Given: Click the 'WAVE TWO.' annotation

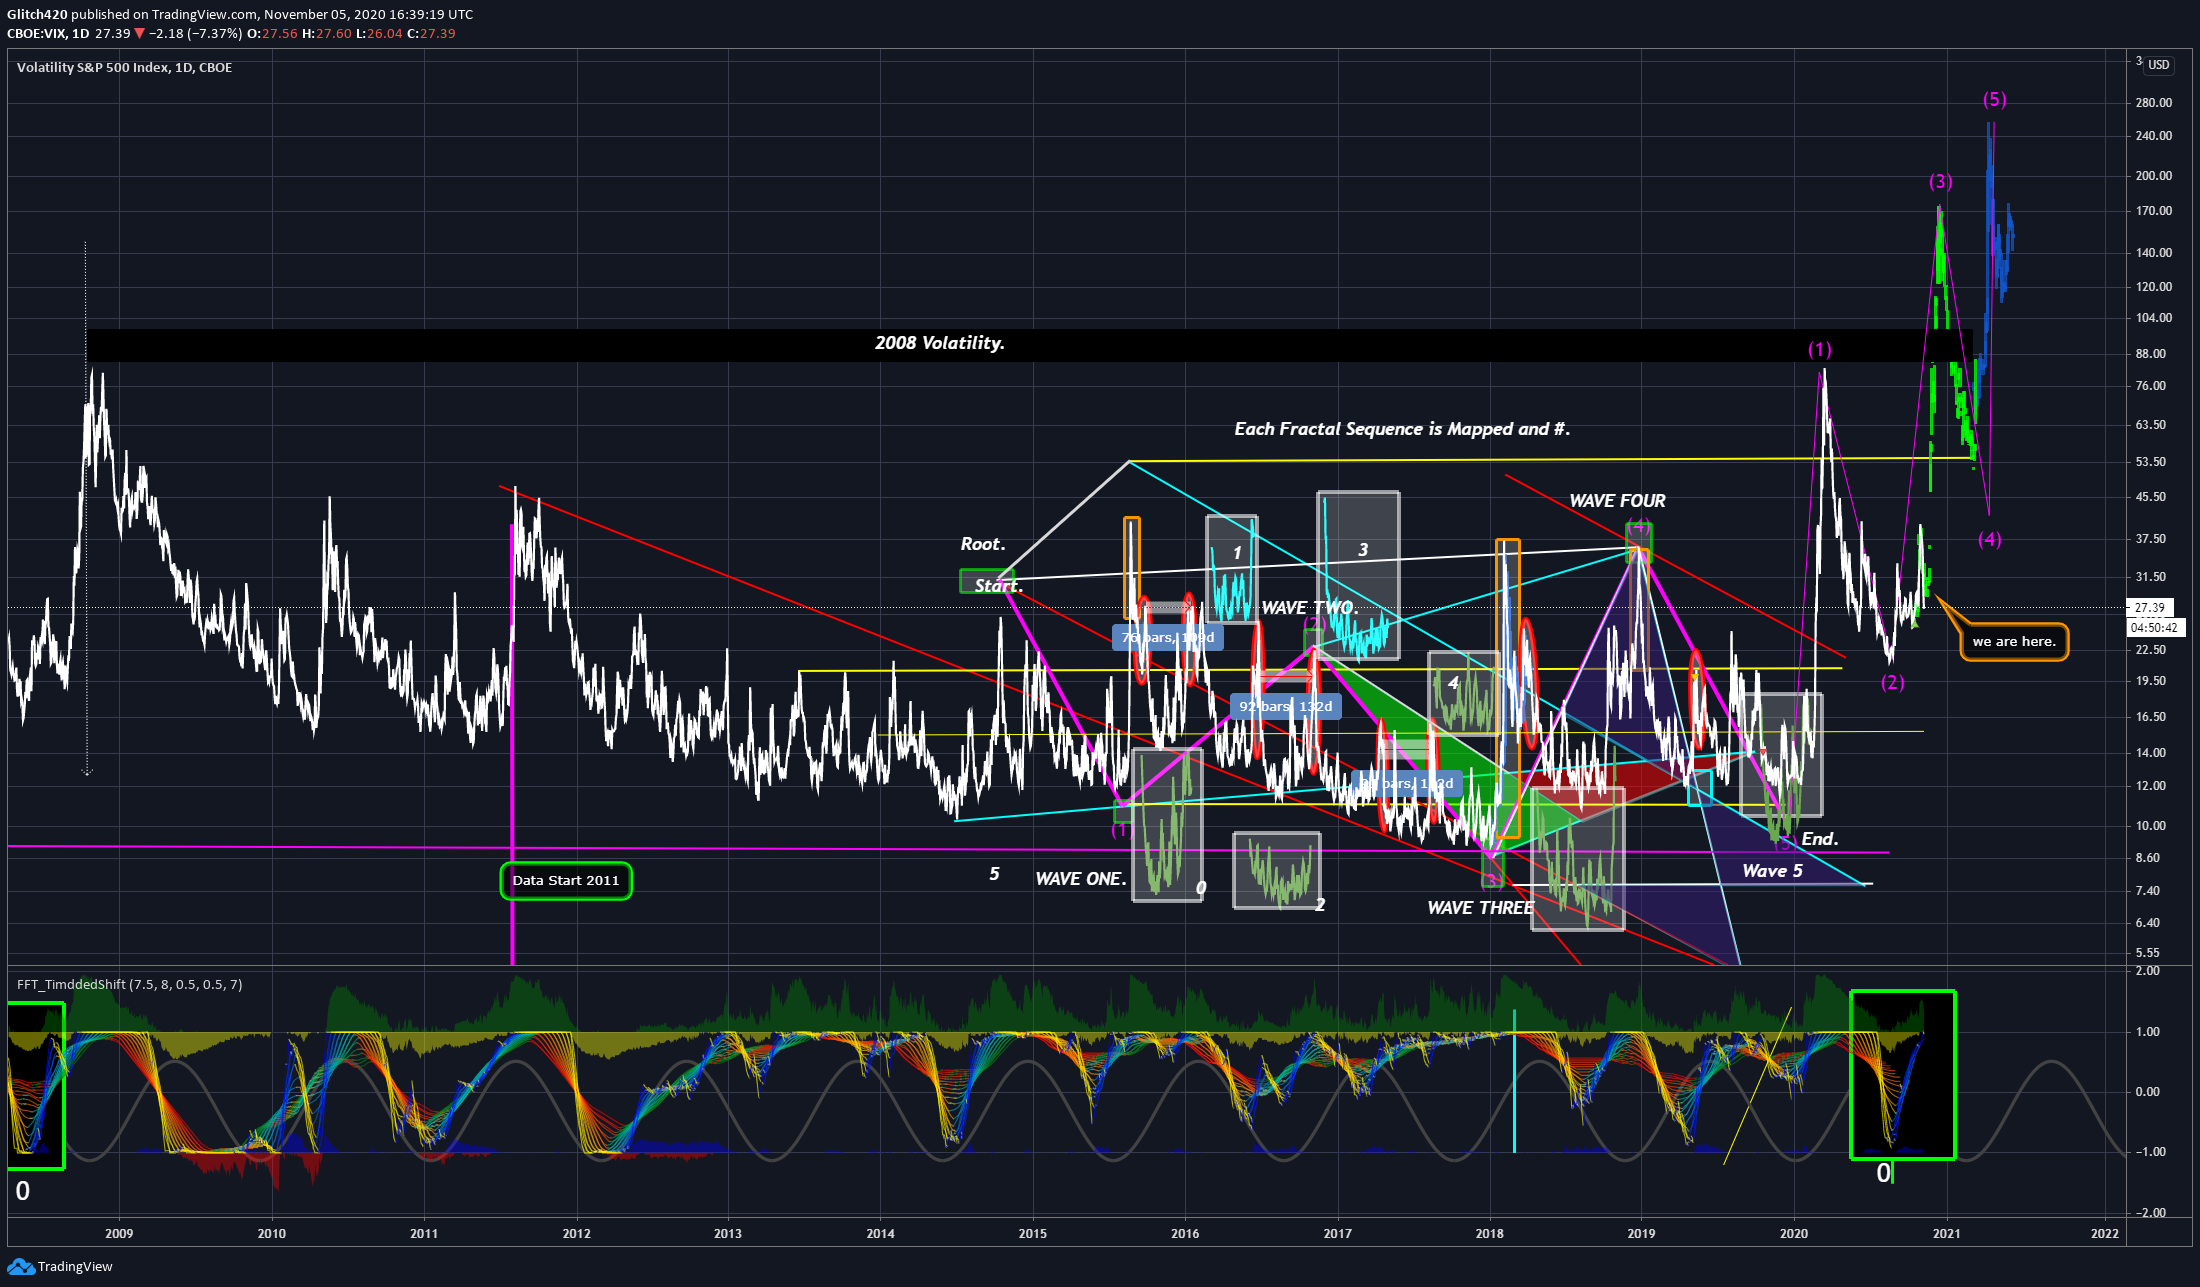Looking at the screenshot, I should coord(1309,608).
